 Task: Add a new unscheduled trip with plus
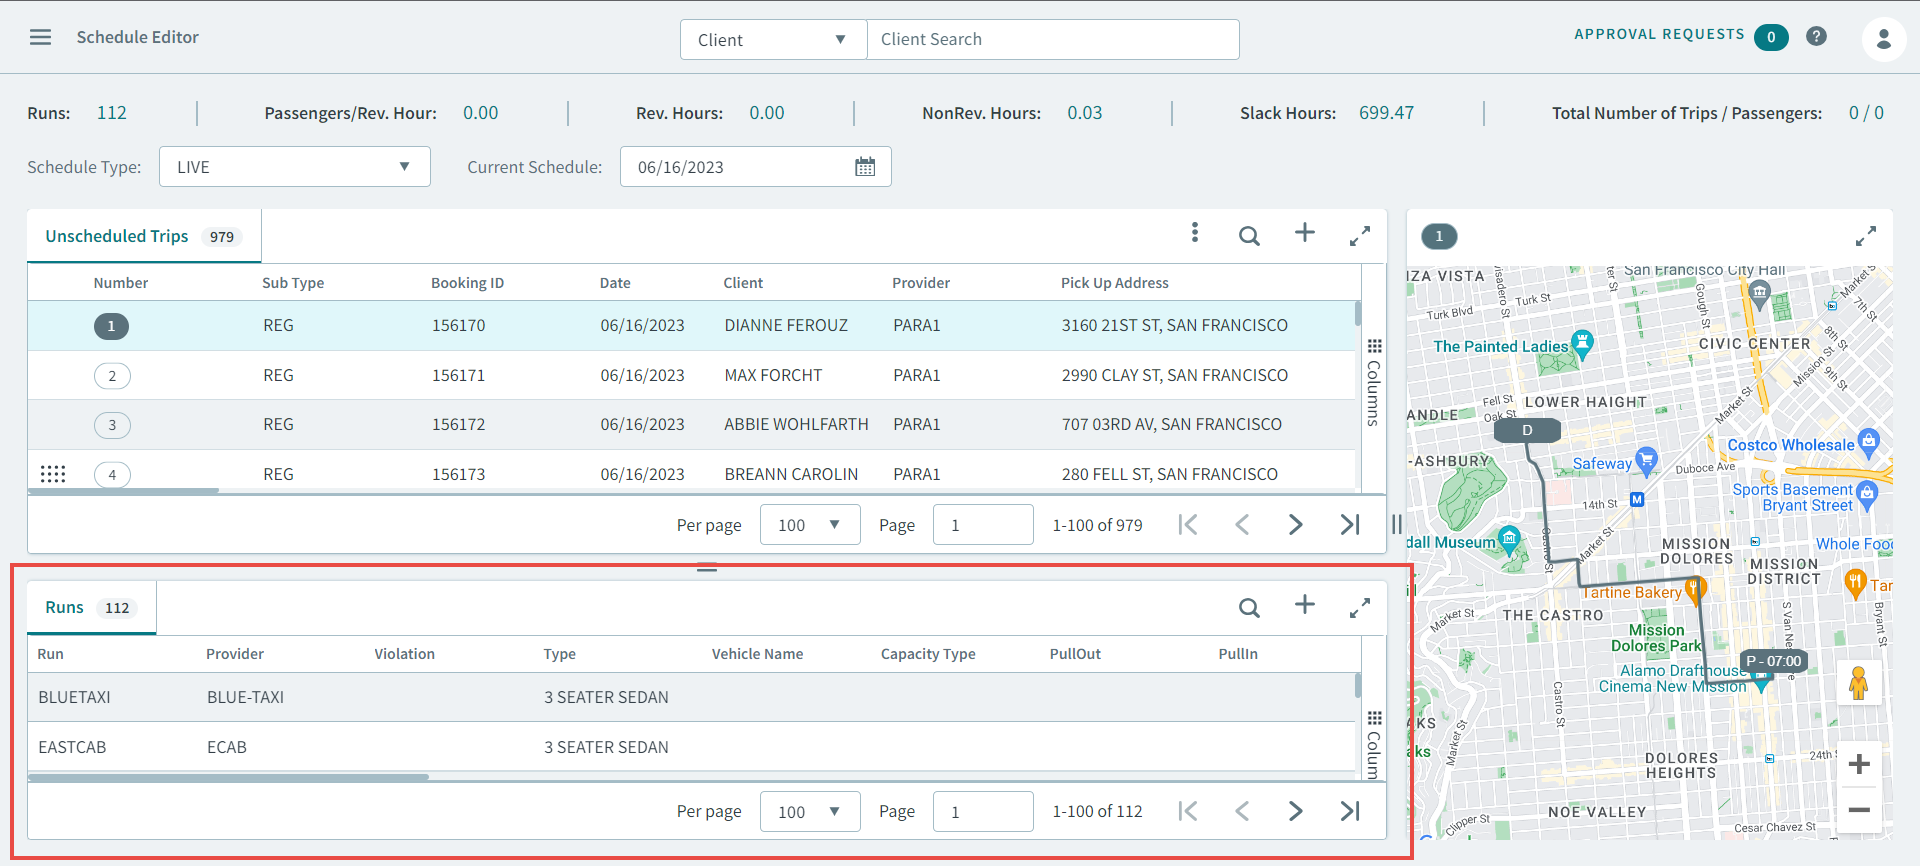pyautogui.click(x=1304, y=233)
